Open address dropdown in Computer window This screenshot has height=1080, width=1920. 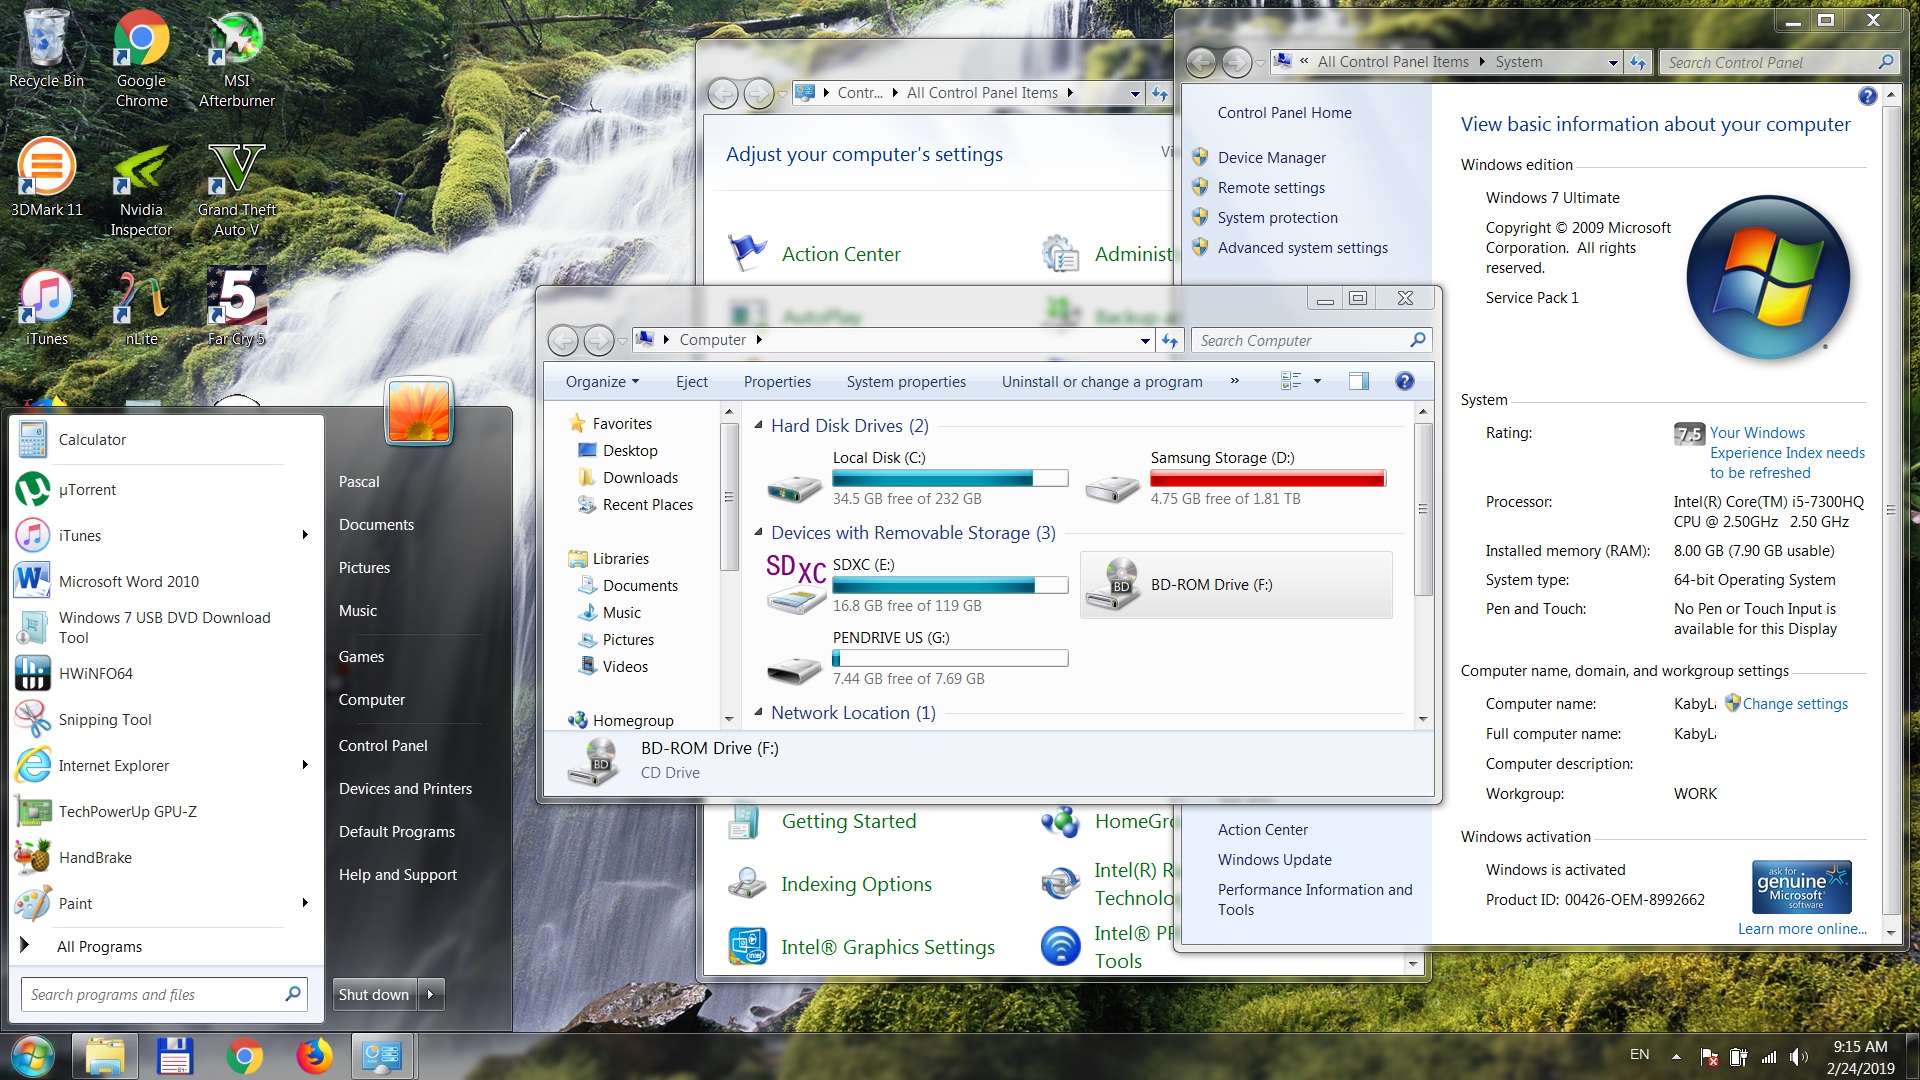[x=1144, y=341]
